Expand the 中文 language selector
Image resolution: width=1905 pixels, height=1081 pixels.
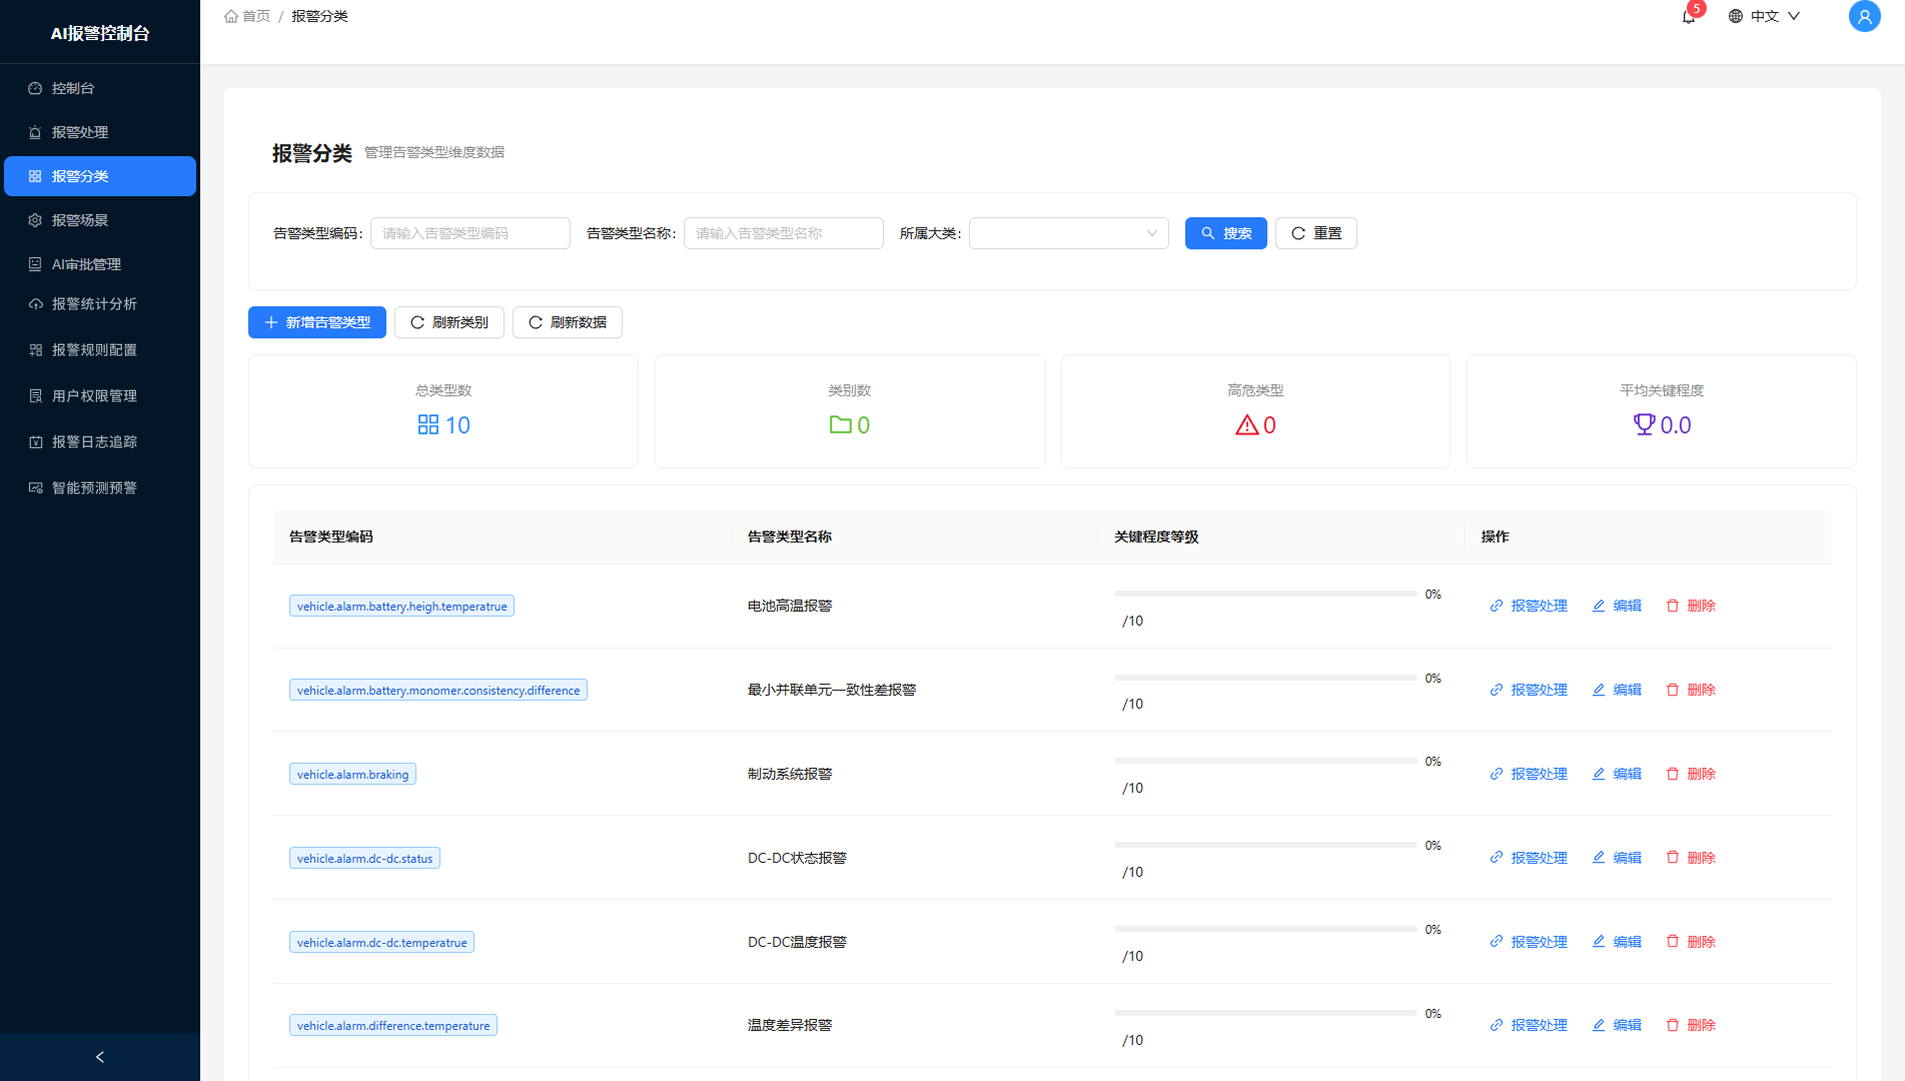1764,17
